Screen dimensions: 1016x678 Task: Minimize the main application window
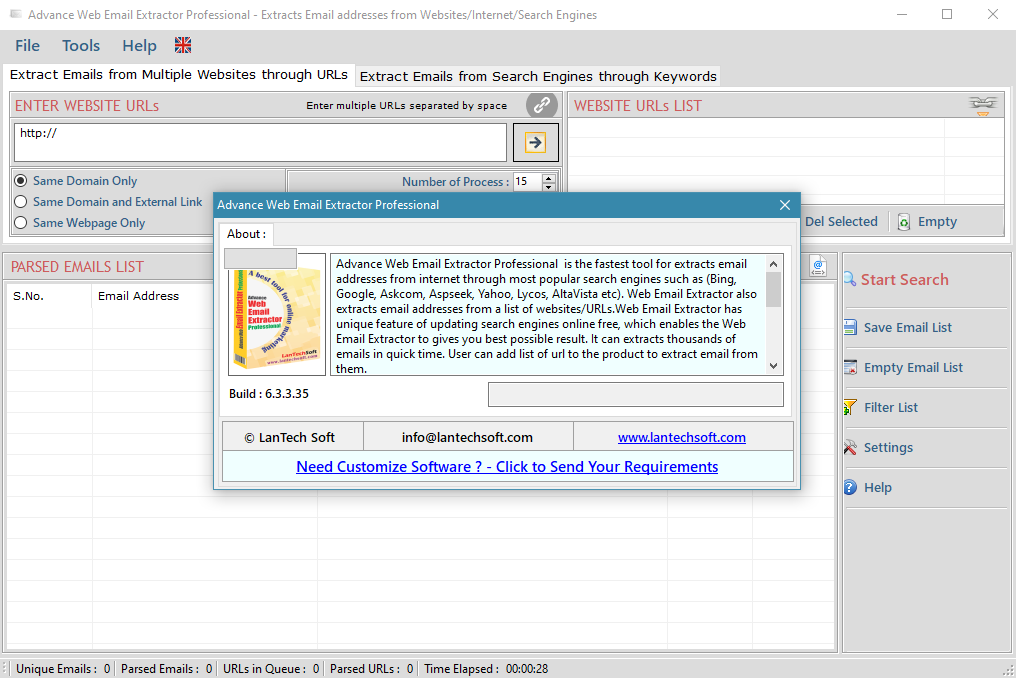pos(901,14)
